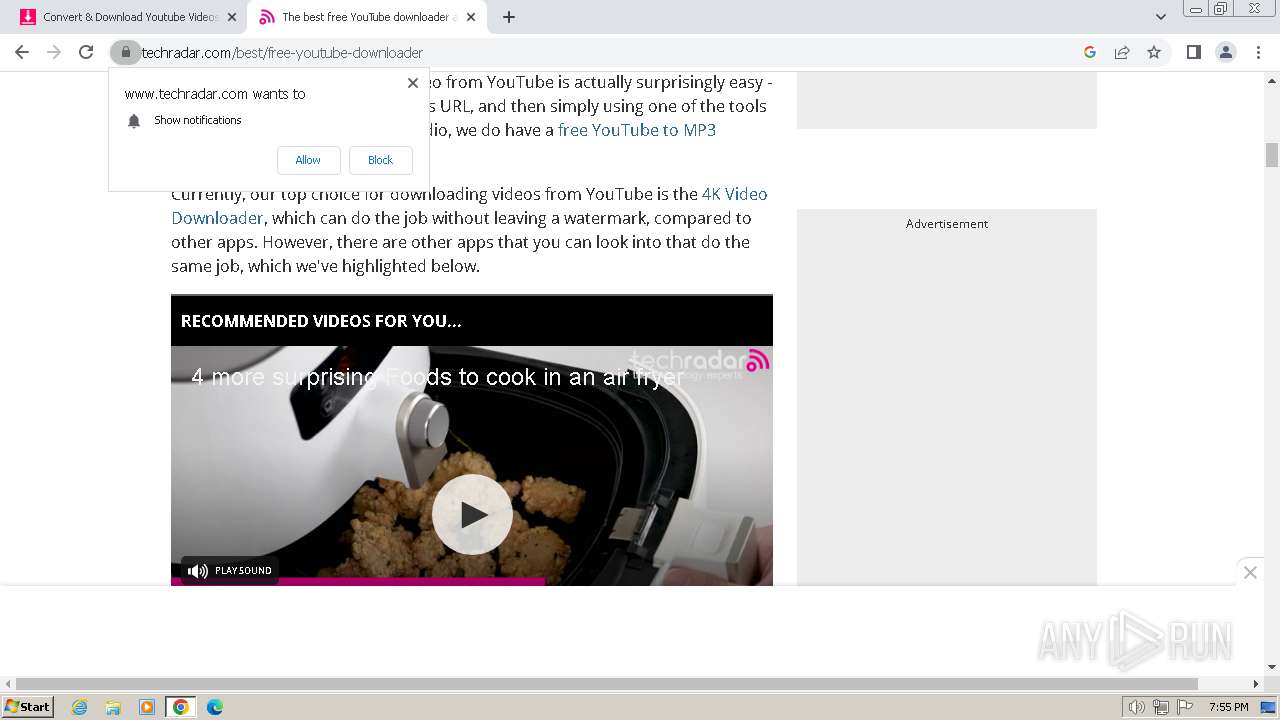Click the notification bell icon
Image resolution: width=1280 pixels, height=720 pixels.
click(134, 121)
